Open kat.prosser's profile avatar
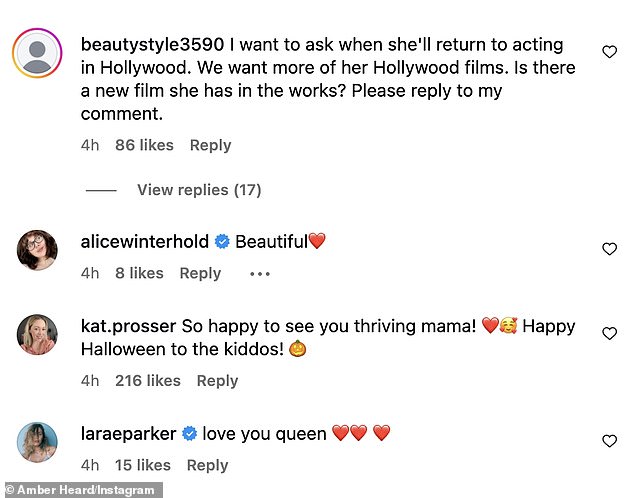 tap(37, 334)
